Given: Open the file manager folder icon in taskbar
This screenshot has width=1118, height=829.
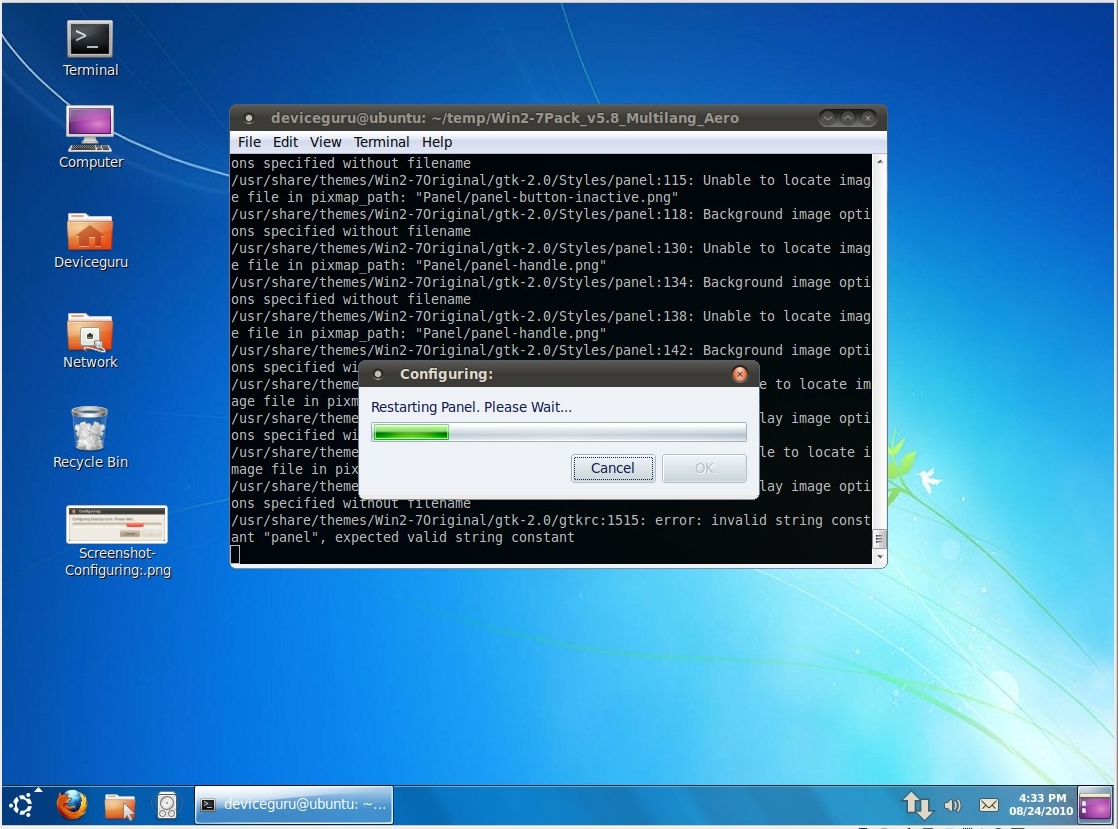Looking at the screenshot, I should [119, 805].
